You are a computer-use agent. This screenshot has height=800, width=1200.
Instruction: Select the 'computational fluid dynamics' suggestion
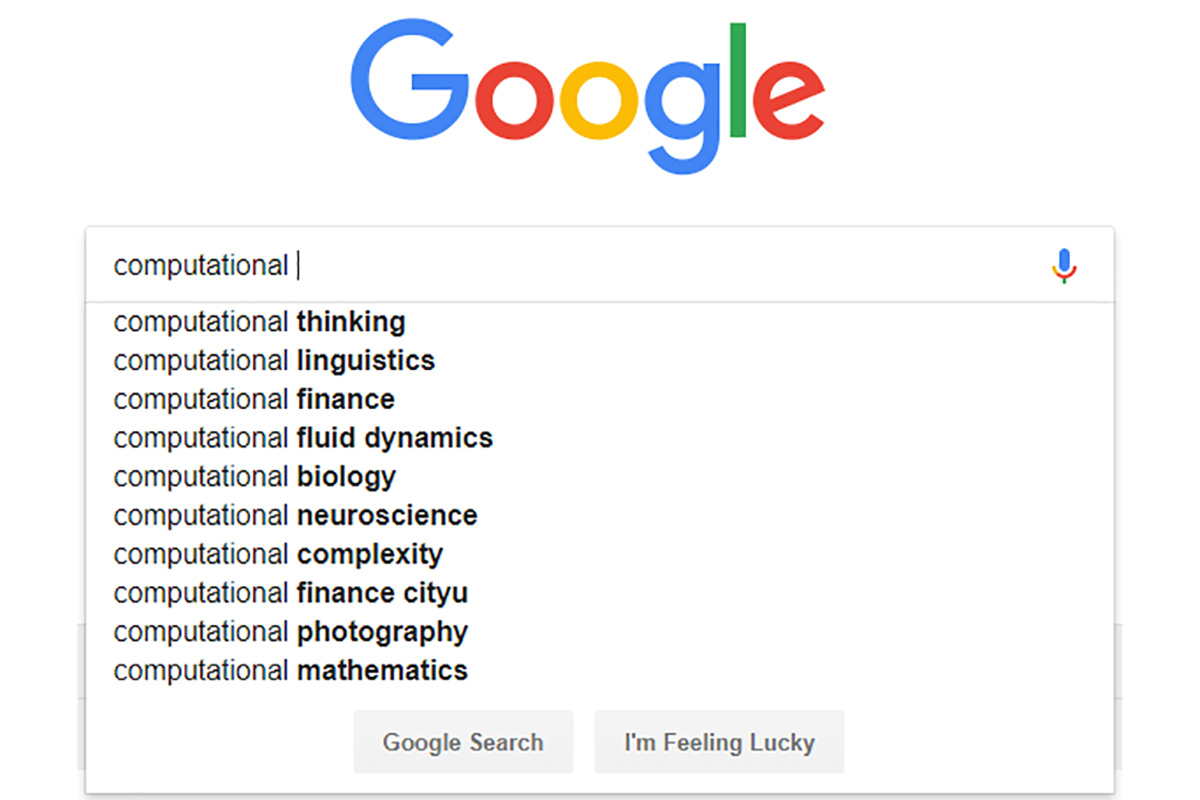point(600,438)
